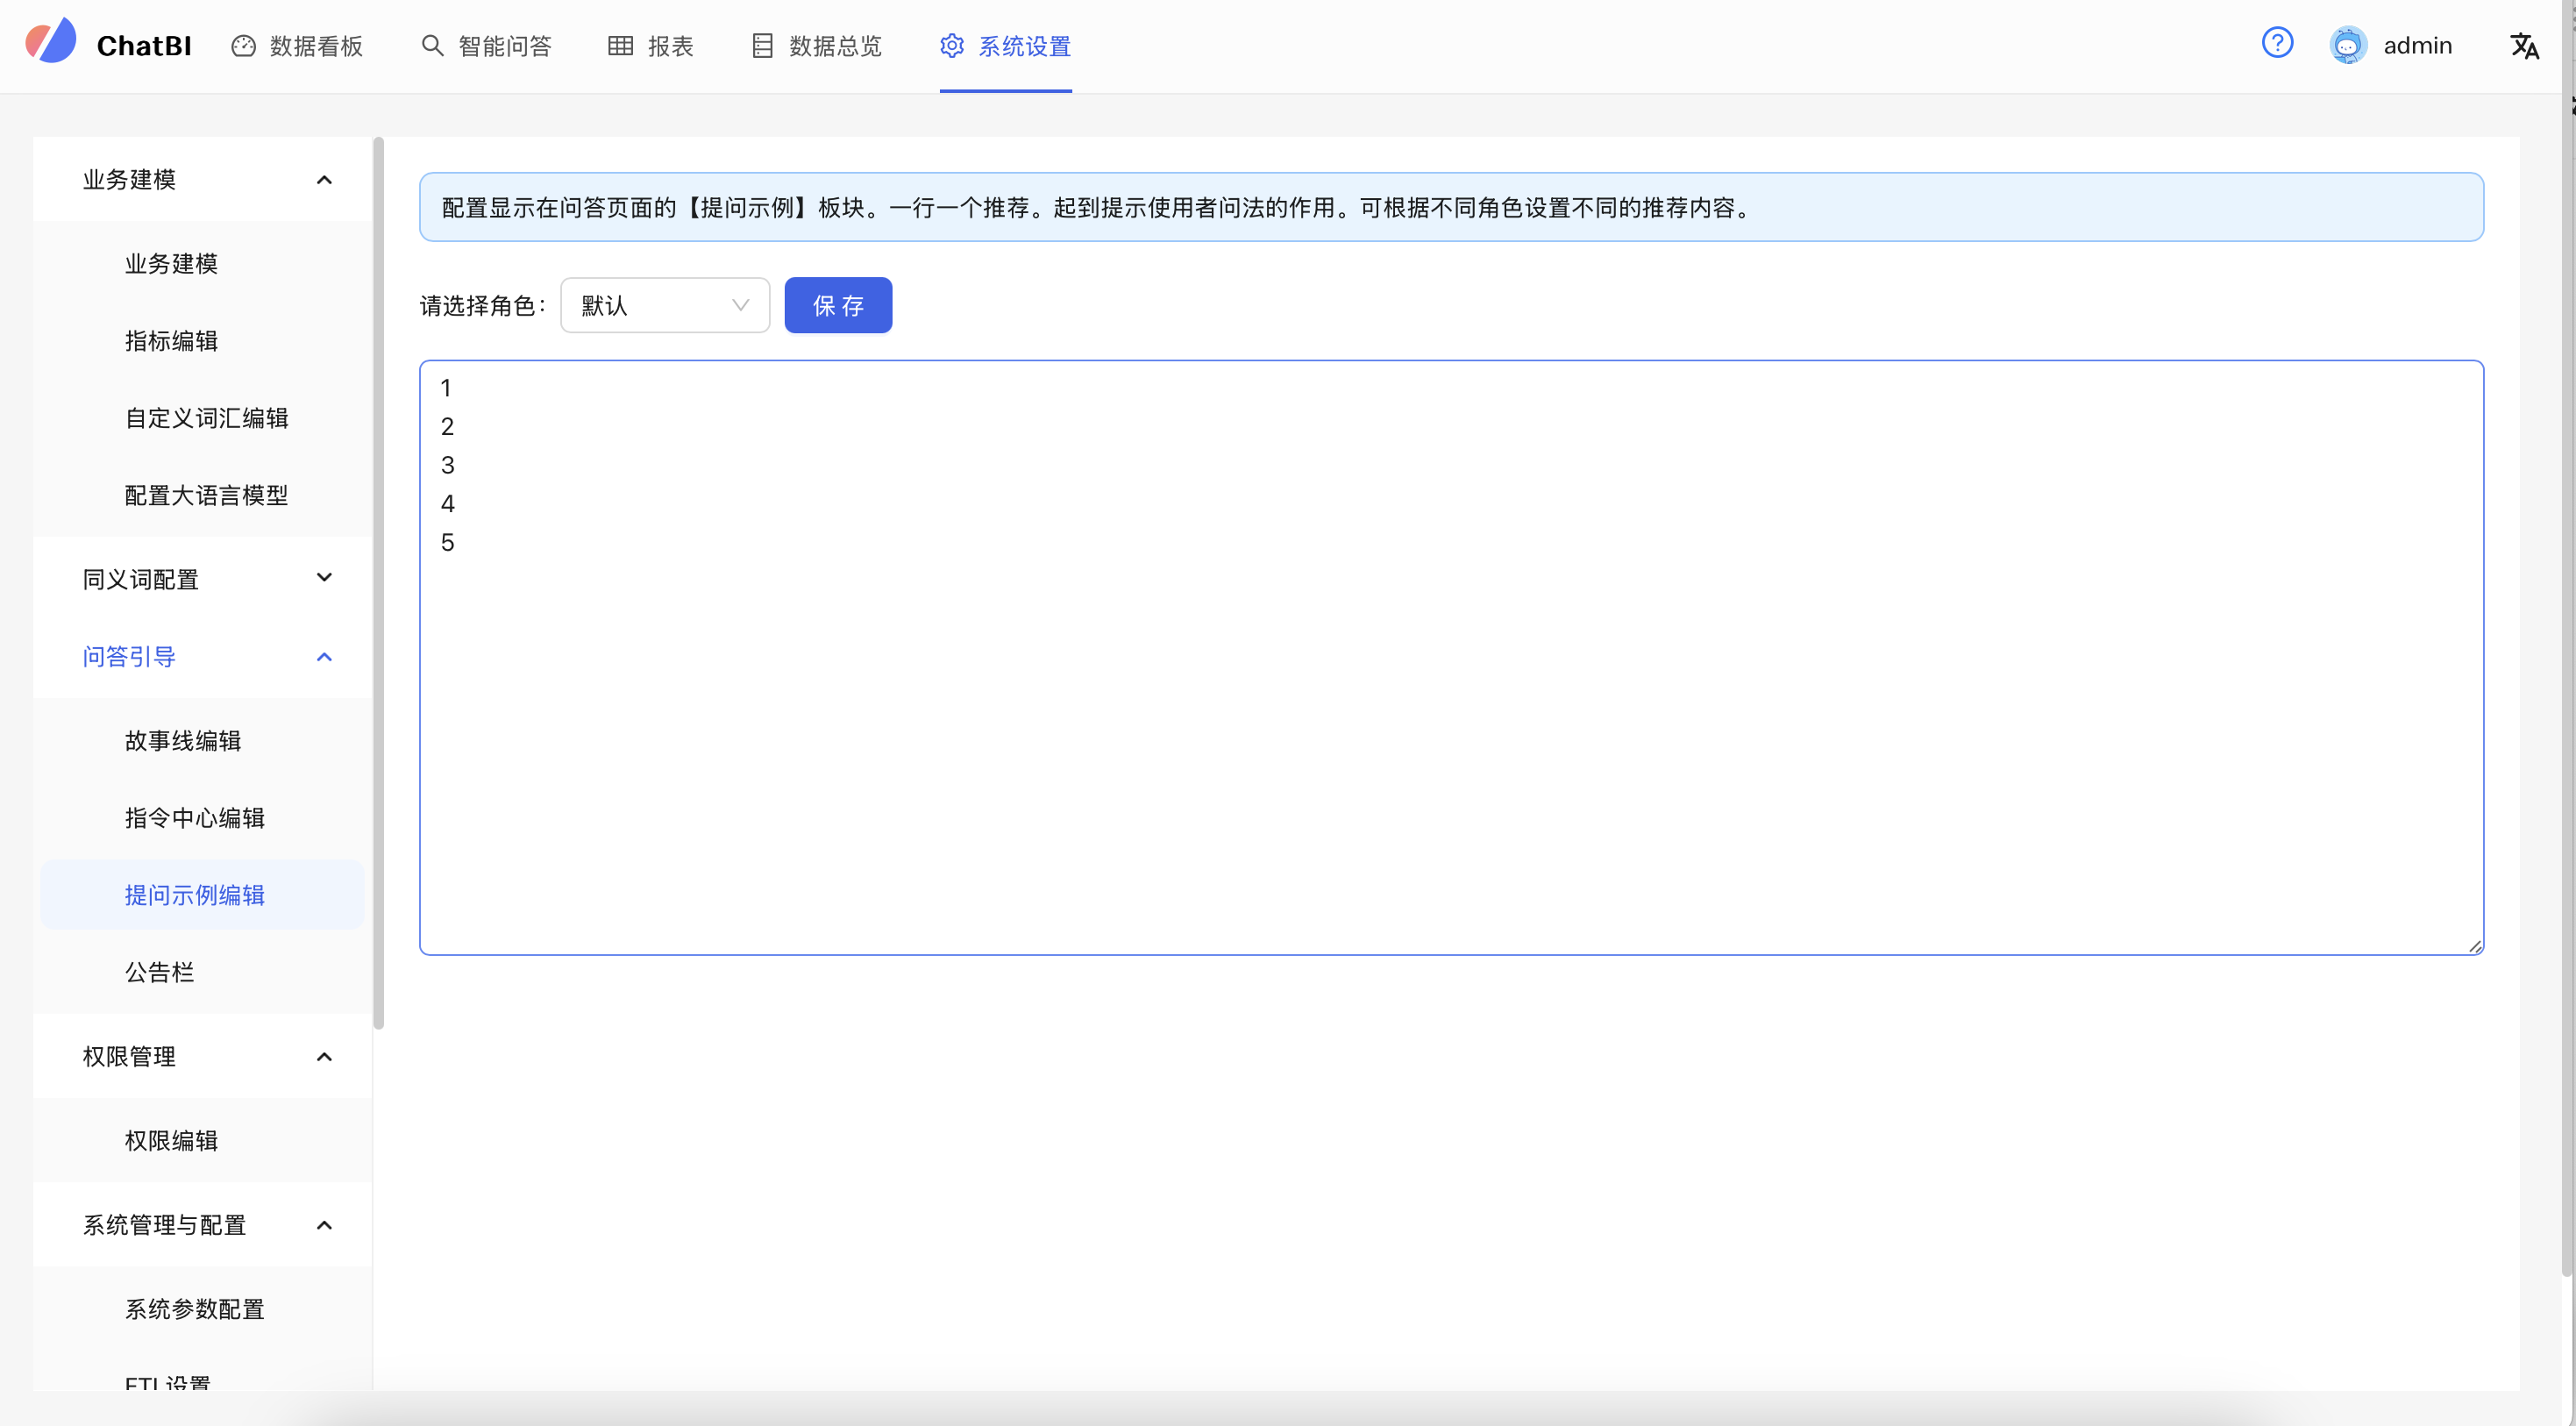Click the magnifier icon for 智能问答
2576x1426 pixels.
click(432, 46)
